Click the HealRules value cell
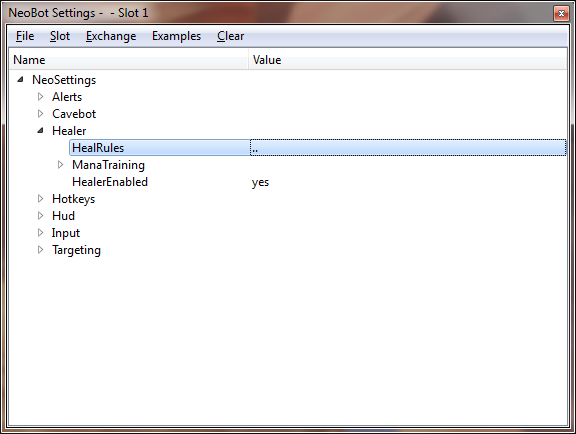The image size is (576, 434). (408, 148)
